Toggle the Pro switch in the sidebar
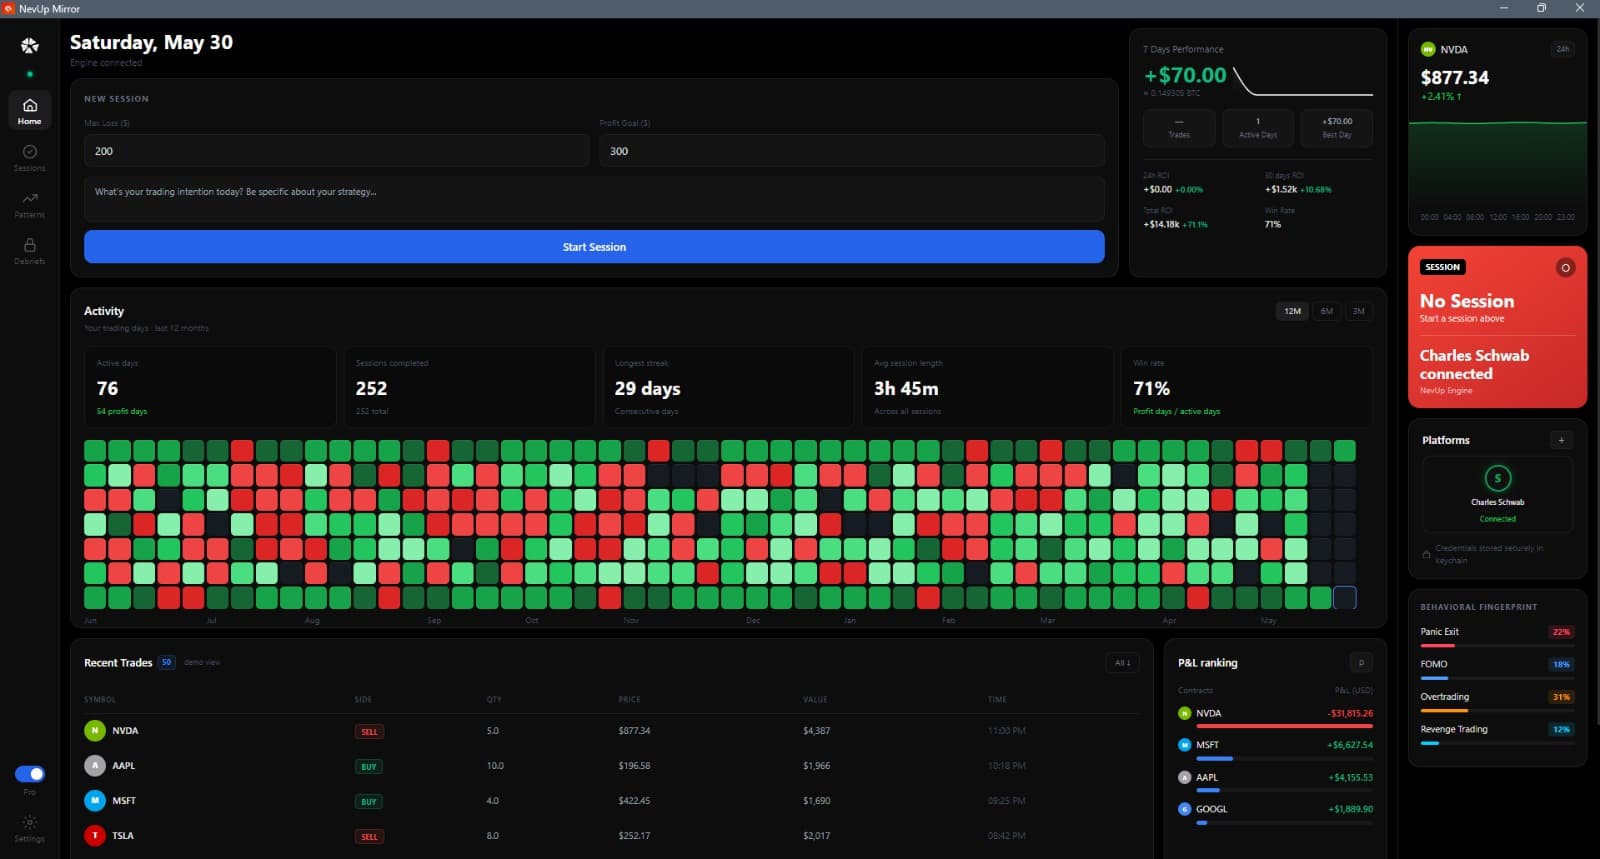 pos(30,774)
